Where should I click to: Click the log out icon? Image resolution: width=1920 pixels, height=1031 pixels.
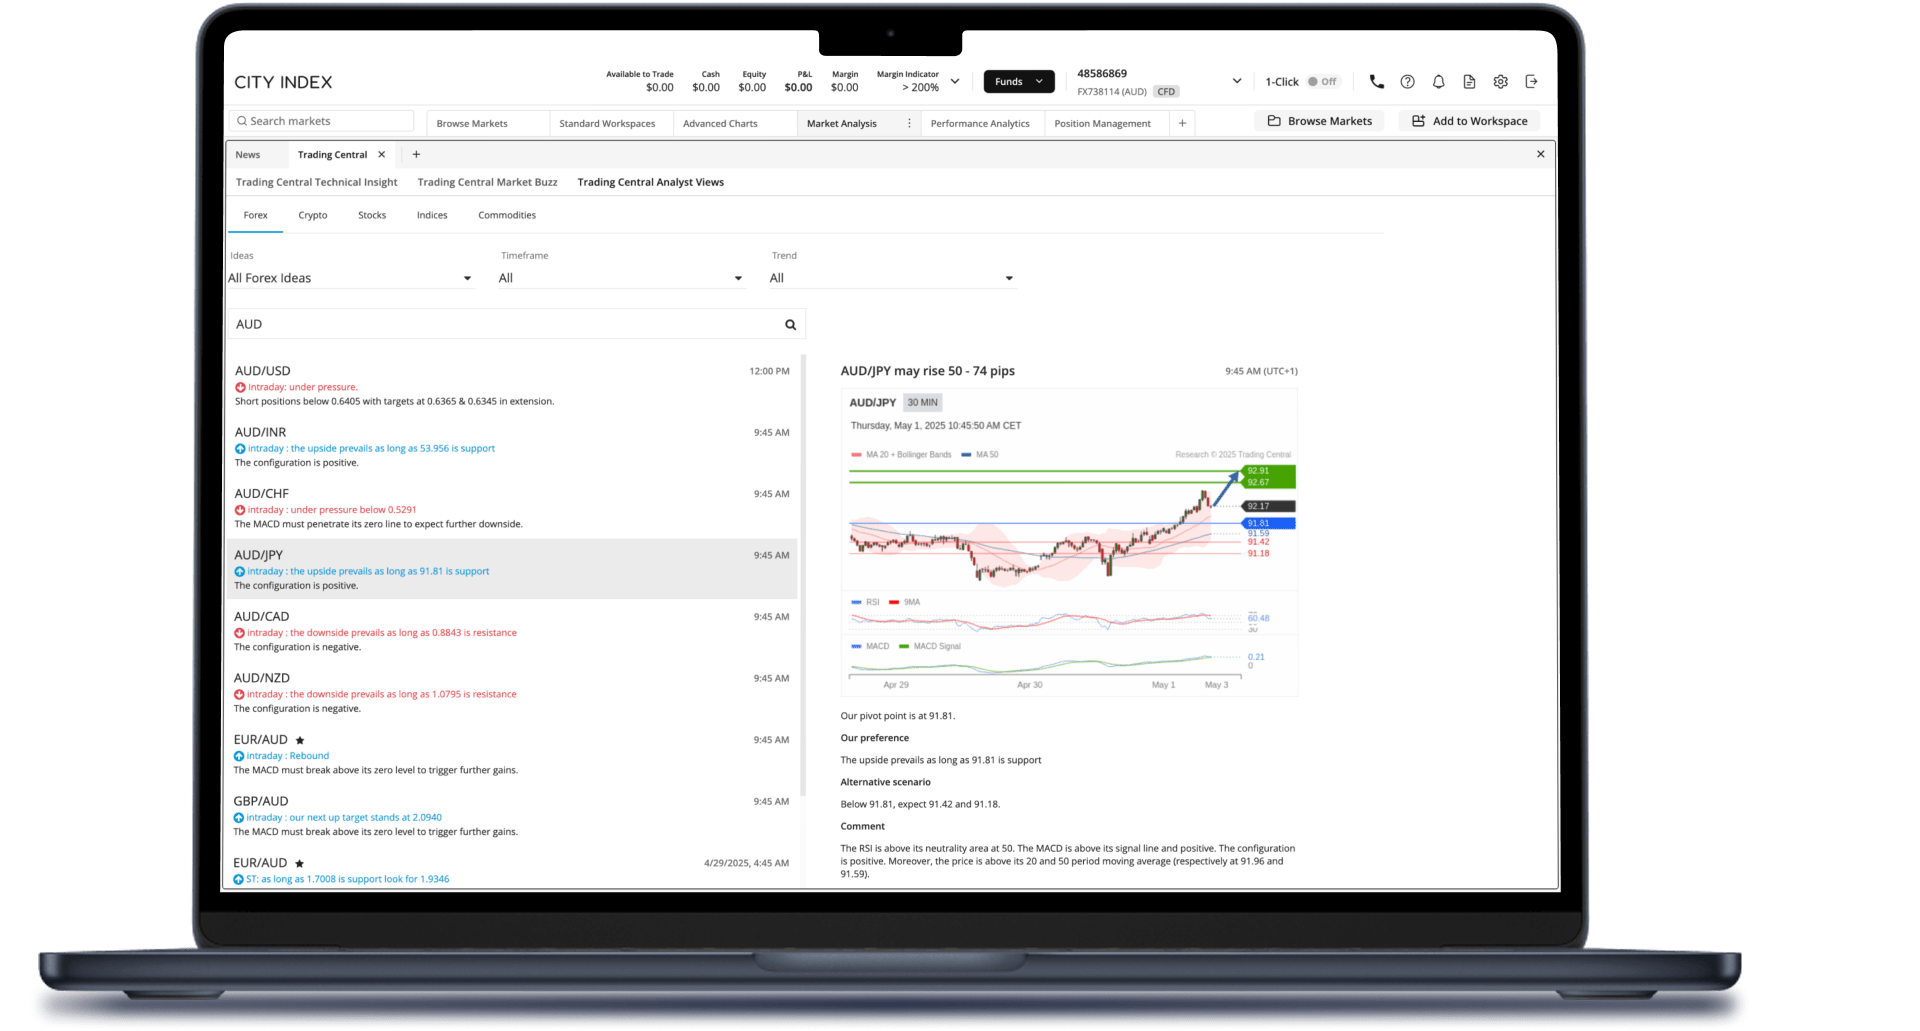point(1531,81)
